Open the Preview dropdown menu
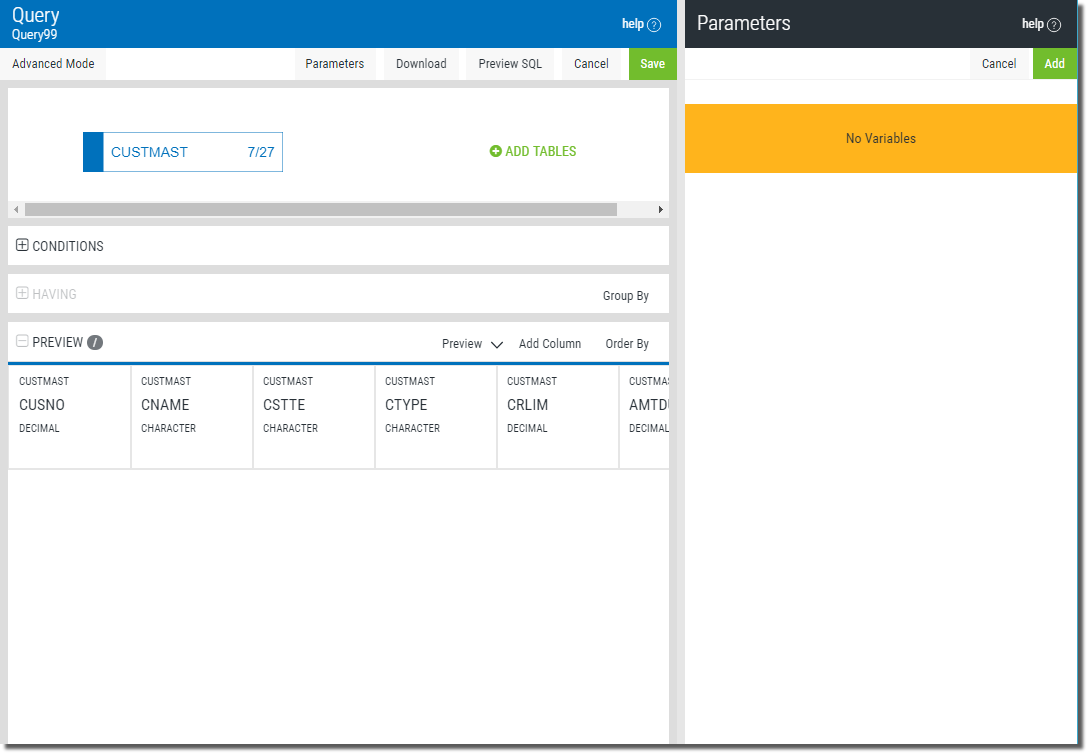The height and width of the screenshot is (753, 1087). [x=472, y=344]
